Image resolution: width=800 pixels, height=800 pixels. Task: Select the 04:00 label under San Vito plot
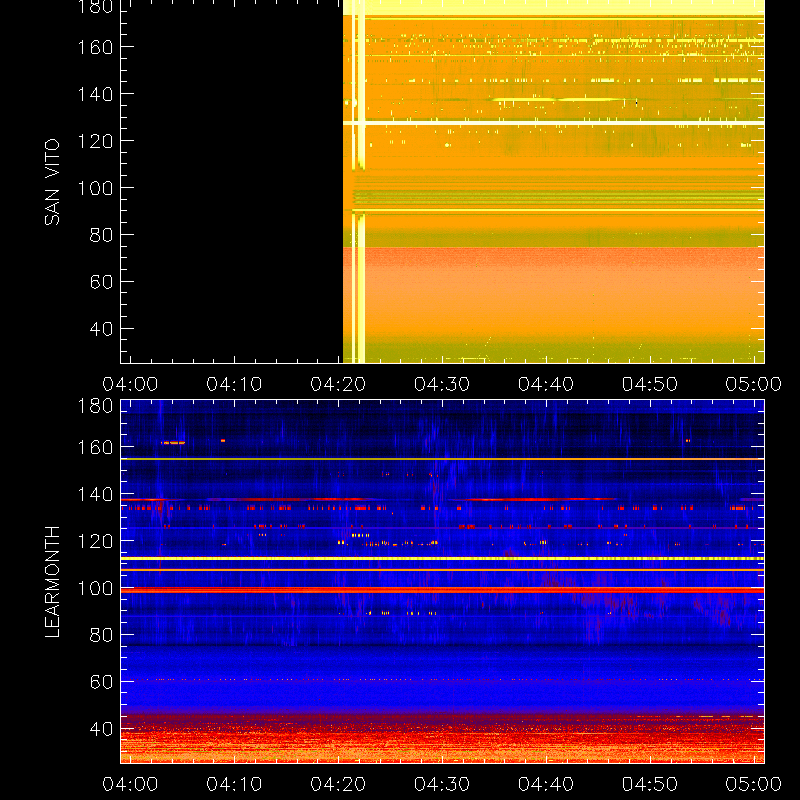pos(130,384)
